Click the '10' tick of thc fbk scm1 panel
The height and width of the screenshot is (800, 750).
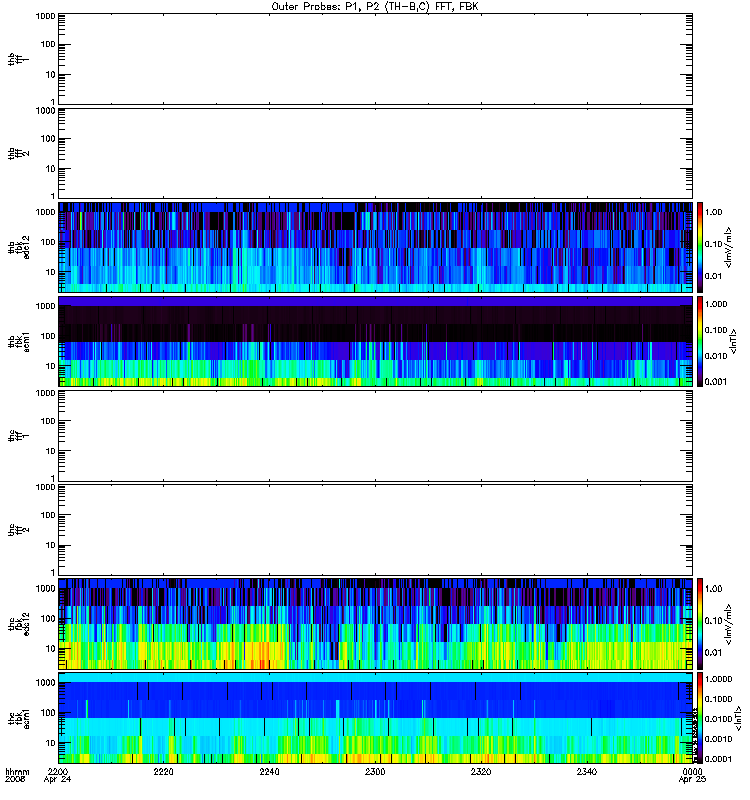pos(51,743)
